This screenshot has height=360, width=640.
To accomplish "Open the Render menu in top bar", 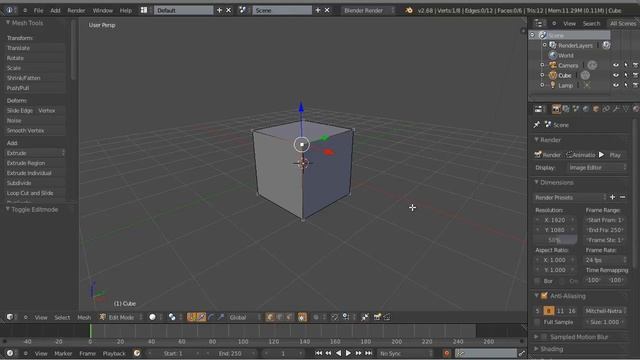I will (x=76, y=10).
